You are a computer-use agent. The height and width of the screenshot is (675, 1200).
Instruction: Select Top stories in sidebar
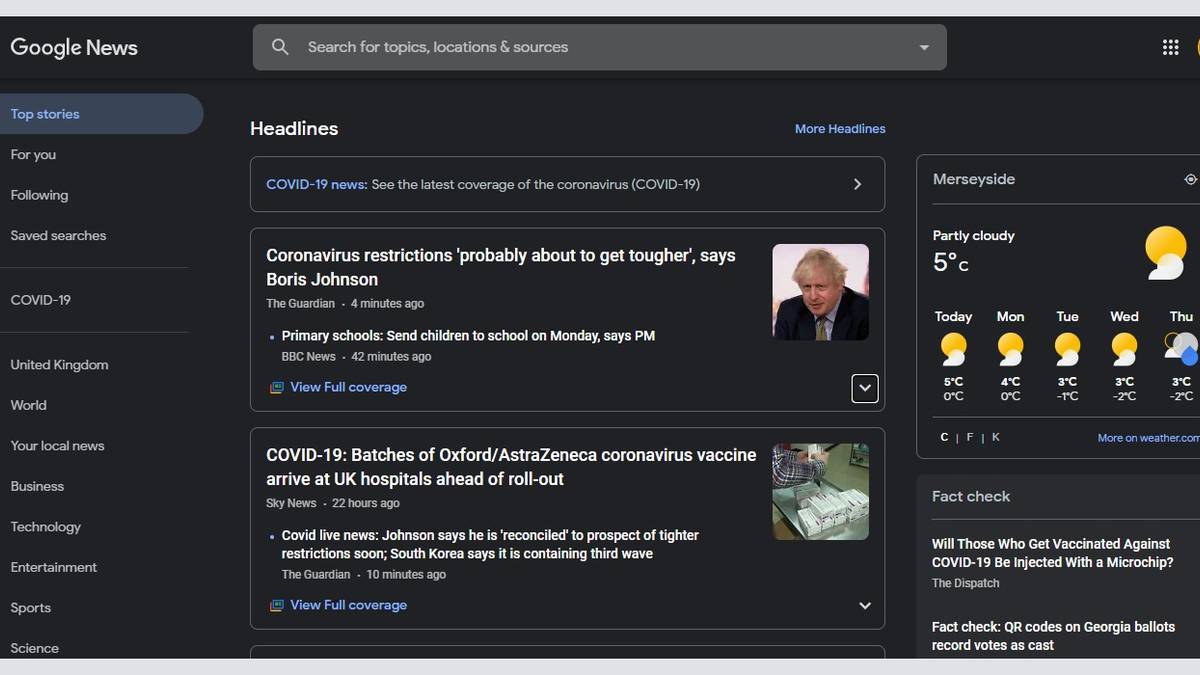coord(101,114)
